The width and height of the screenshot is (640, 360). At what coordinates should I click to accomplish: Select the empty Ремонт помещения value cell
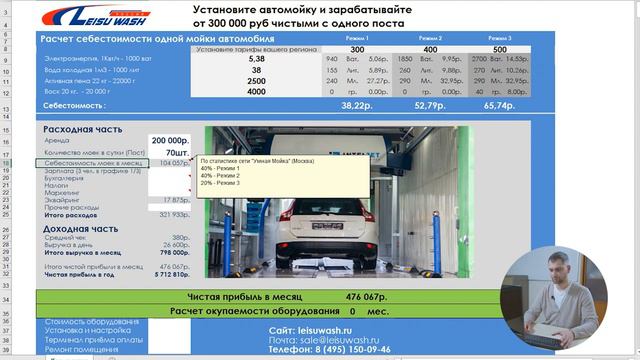point(169,349)
